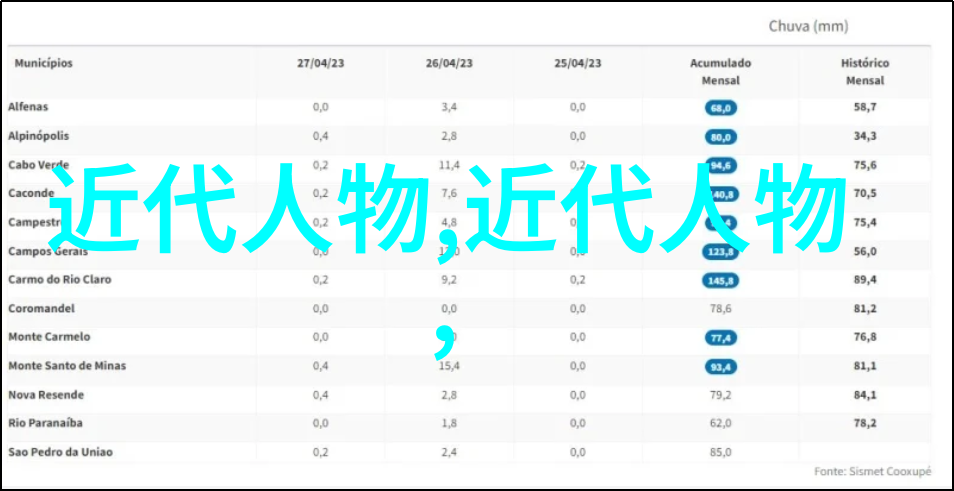954x491 pixels.
Task: Select the 25/04/23 column header
Action: point(578,63)
